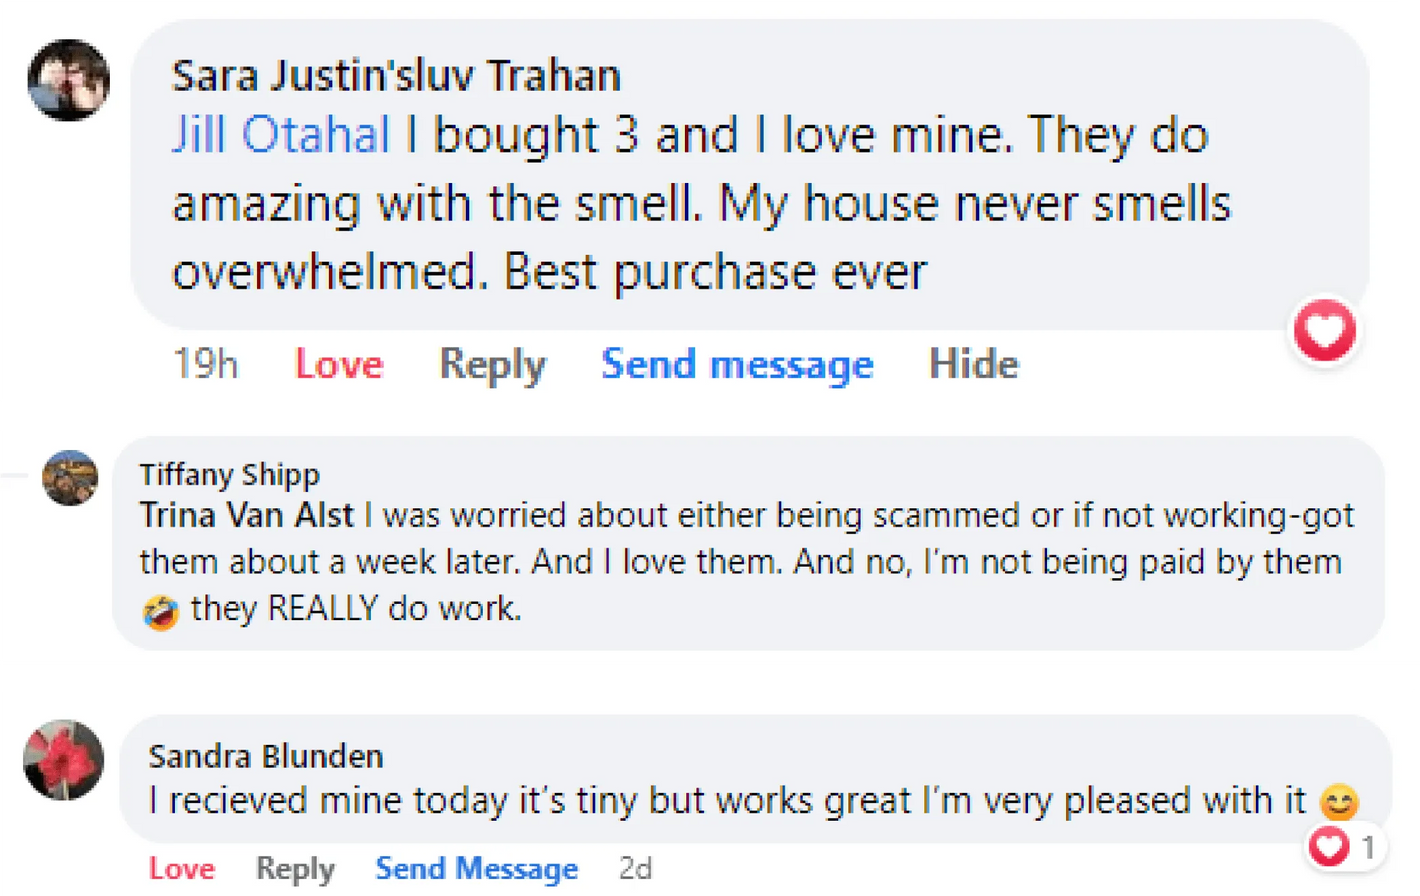Click the Sara Justin'sluv Trahan name
Image resolution: width=1420 pixels, height=896 pixels.
(396, 76)
